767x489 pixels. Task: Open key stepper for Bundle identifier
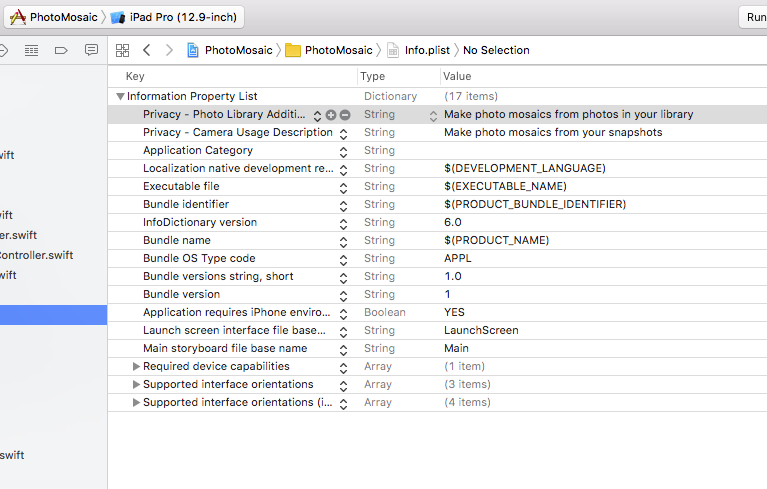343,206
